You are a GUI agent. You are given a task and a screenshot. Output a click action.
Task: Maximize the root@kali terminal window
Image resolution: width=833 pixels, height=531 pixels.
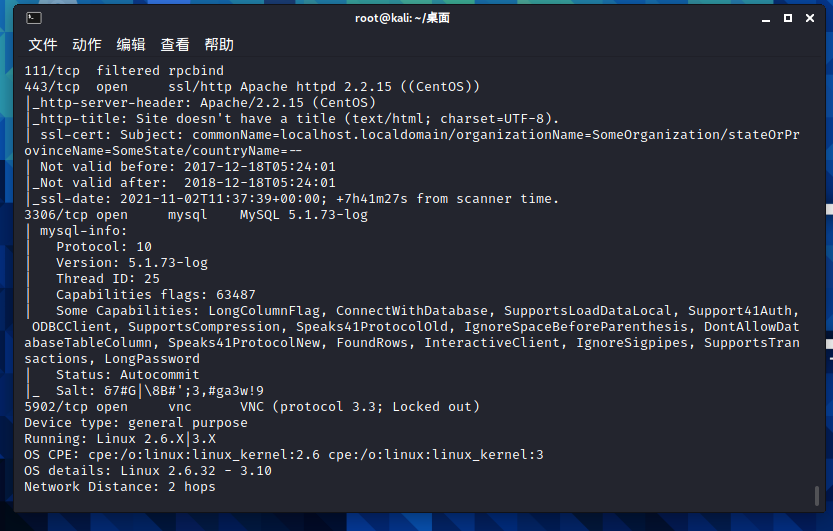tap(788, 18)
